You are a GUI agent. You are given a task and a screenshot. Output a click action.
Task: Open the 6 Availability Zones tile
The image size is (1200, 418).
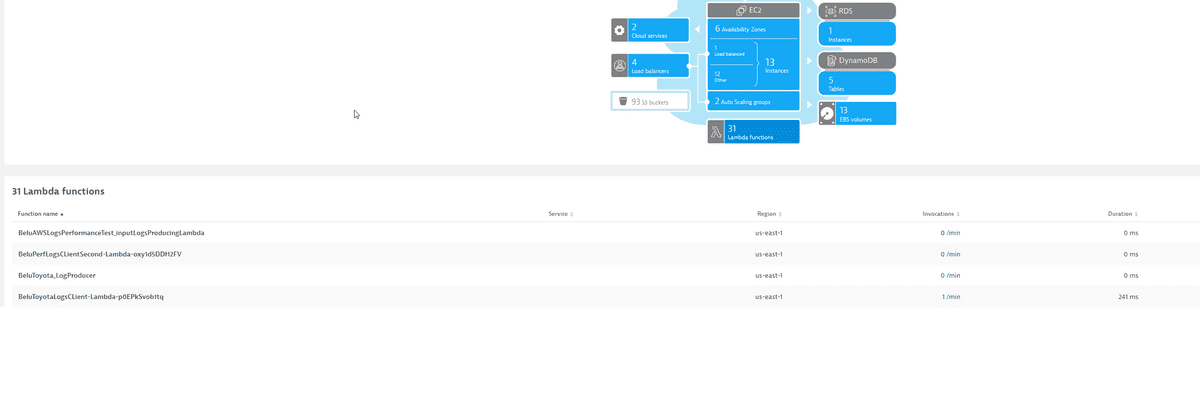[x=753, y=29]
